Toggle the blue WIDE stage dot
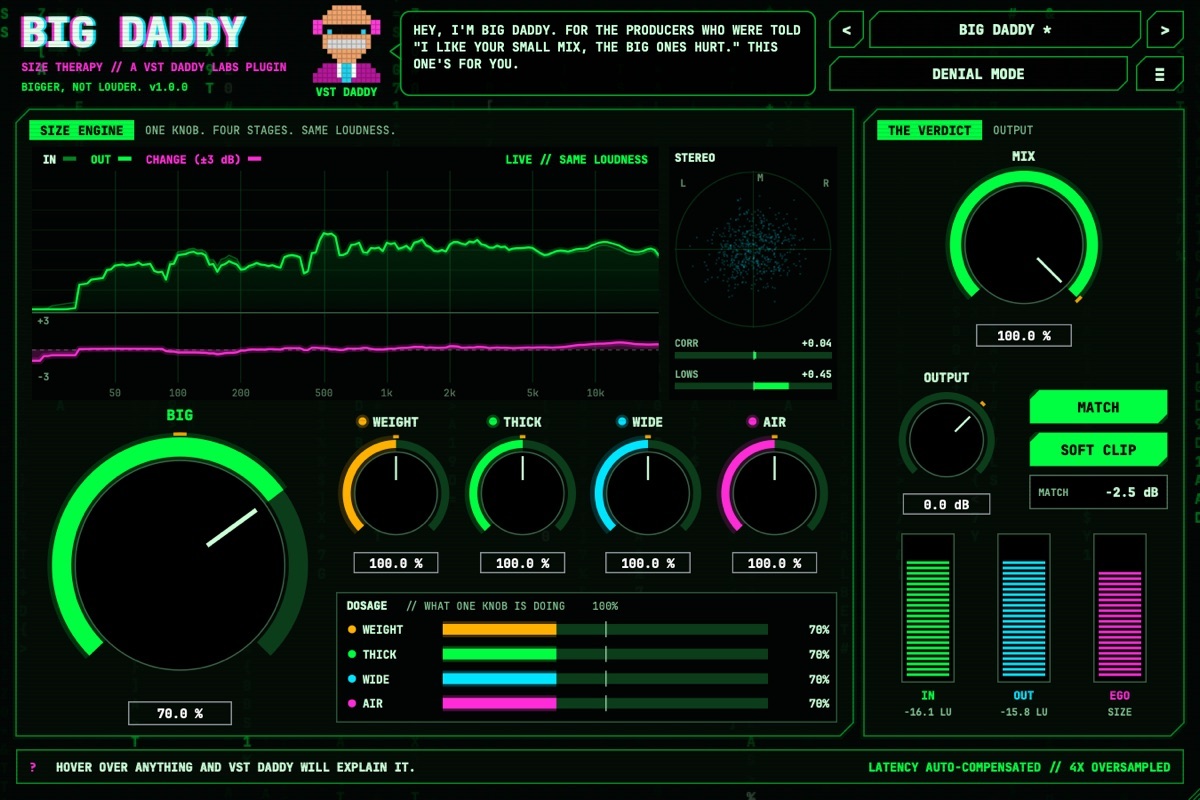This screenshot has height=800, width=1200. (x=622, y=422)
